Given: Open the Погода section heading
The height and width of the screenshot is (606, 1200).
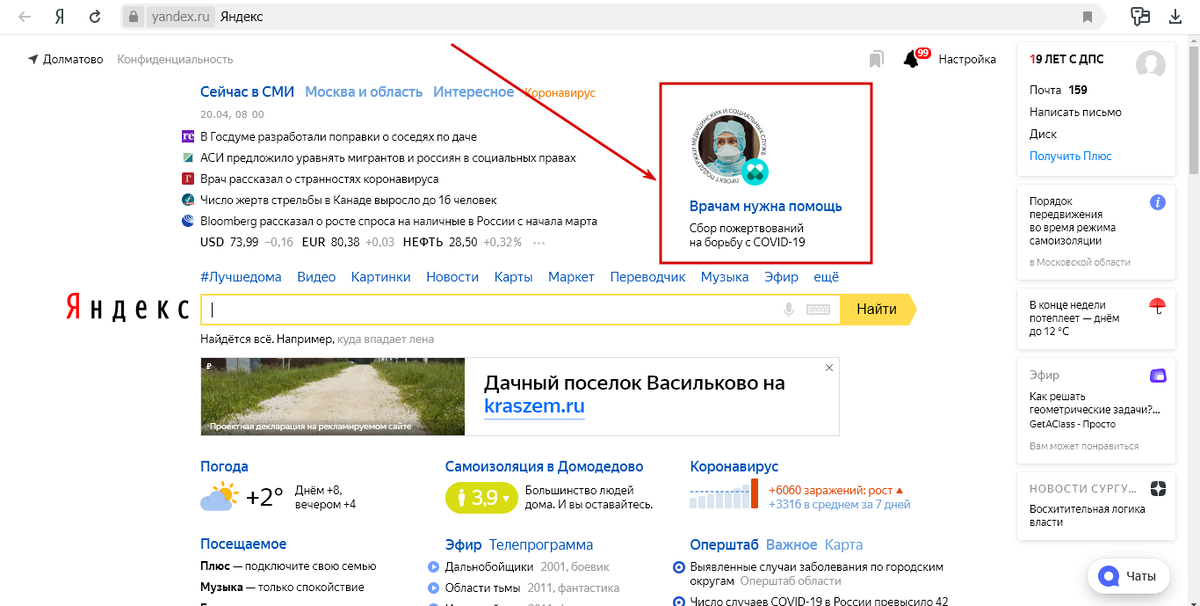Looking at the screenshot, I should tap(224, 467).
